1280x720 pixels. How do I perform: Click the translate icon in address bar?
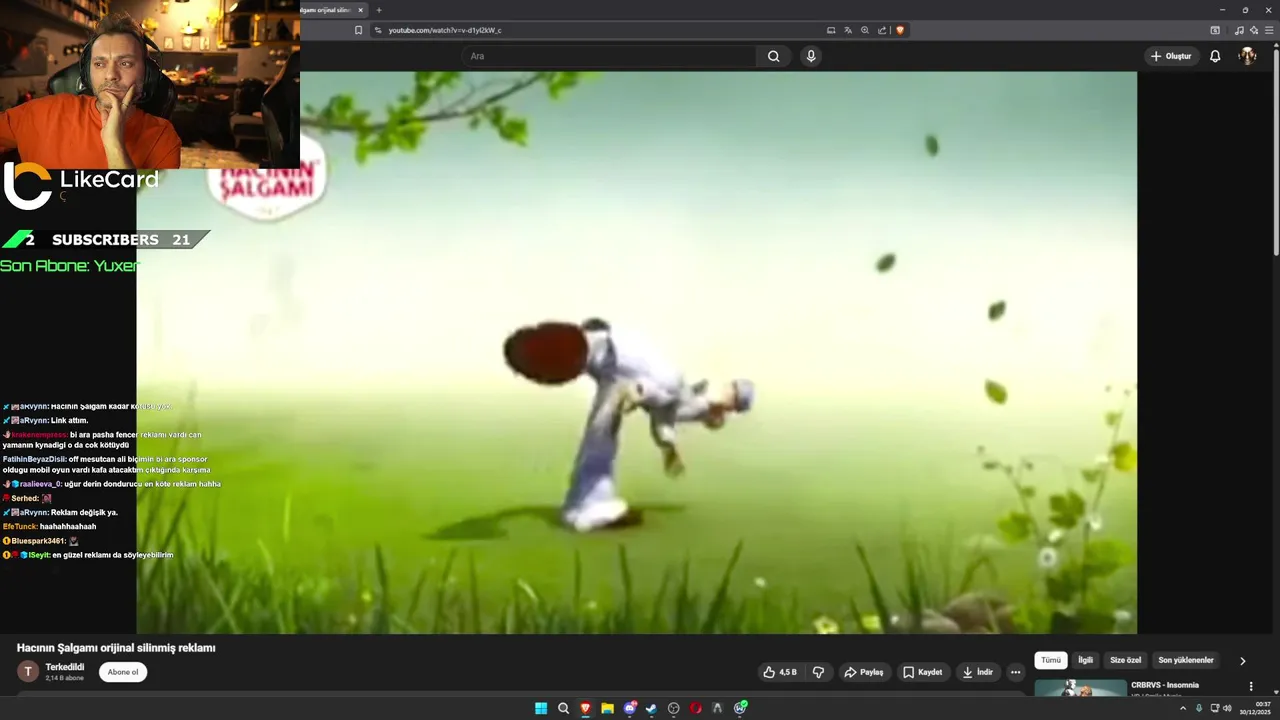[x=848, y=30]
